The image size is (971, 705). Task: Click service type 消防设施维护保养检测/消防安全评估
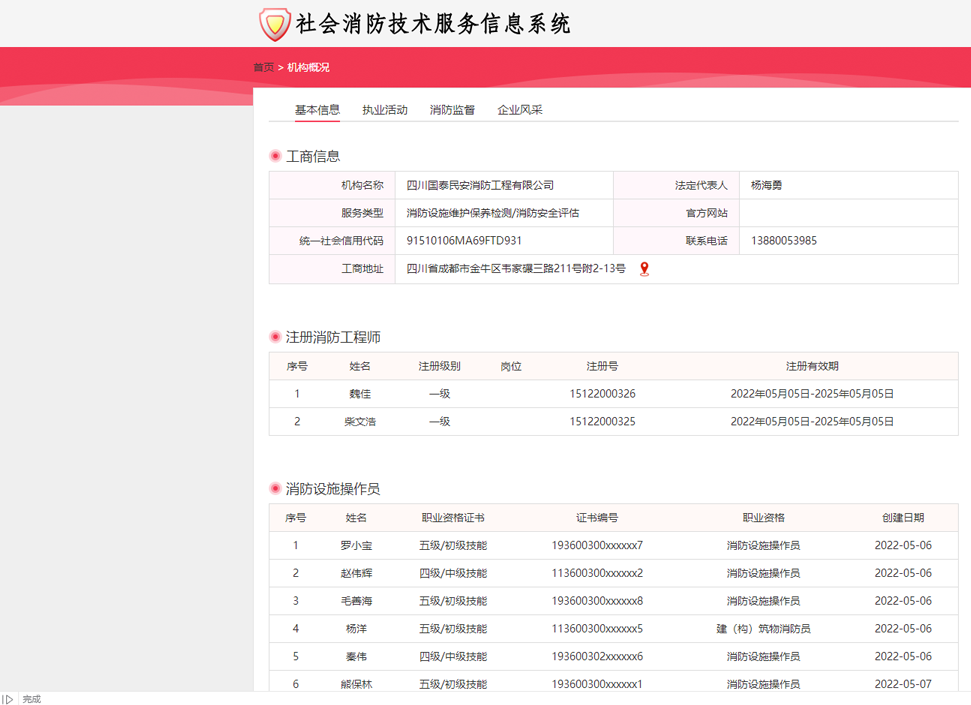pyautogui.click(x=493, y=213)
